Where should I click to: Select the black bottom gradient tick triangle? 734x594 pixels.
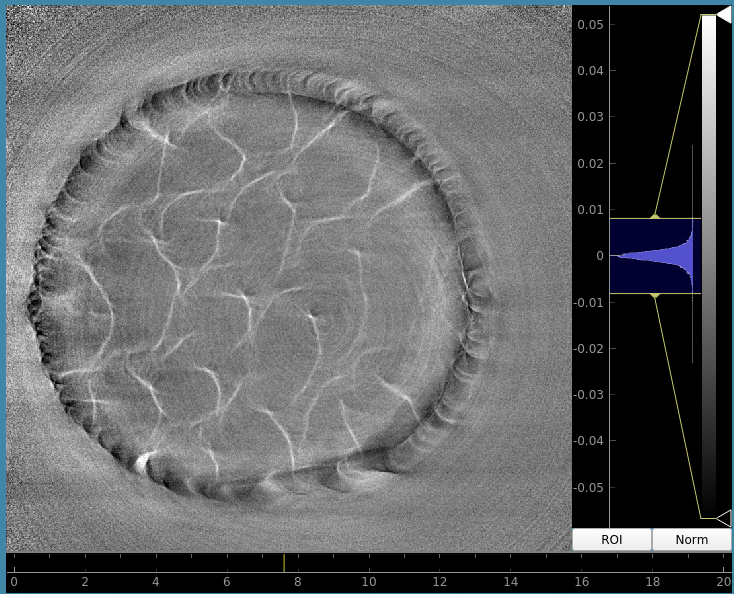tap(724, 518)
